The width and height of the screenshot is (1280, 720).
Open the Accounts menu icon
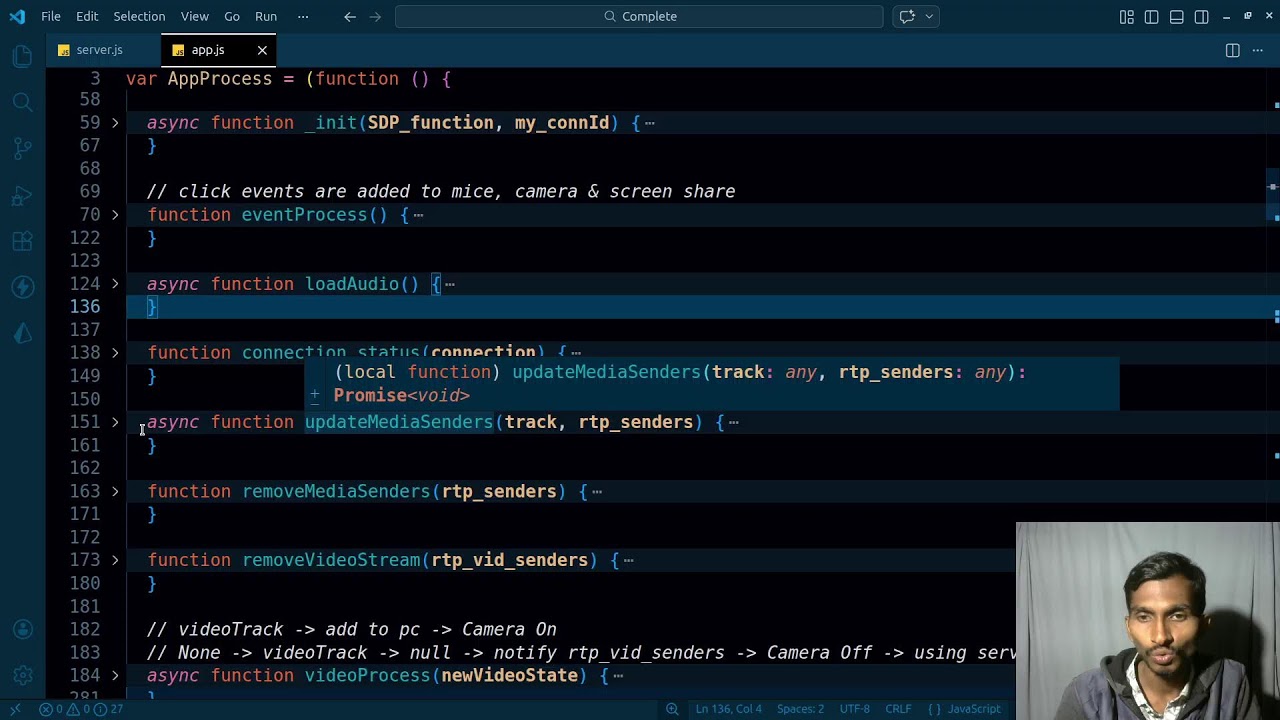pyautogui.click(x=22, y=629)
